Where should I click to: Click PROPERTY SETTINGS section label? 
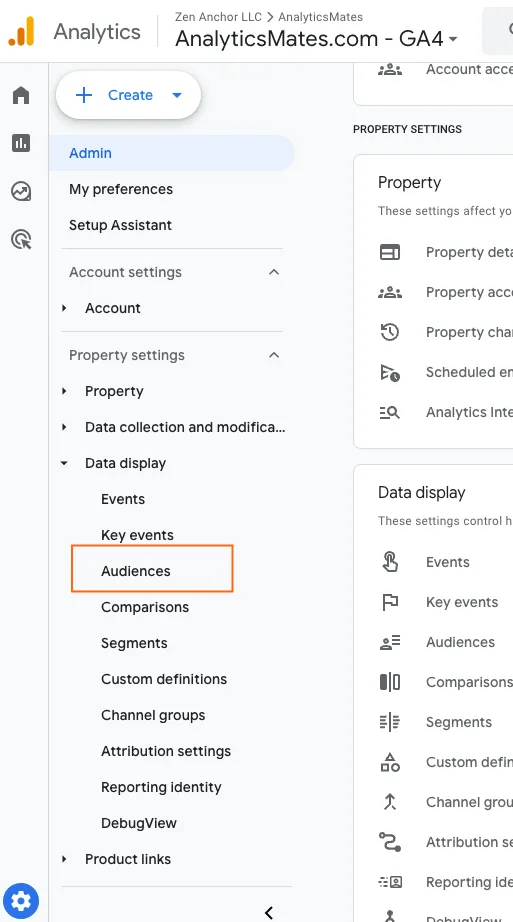point(407,129)
